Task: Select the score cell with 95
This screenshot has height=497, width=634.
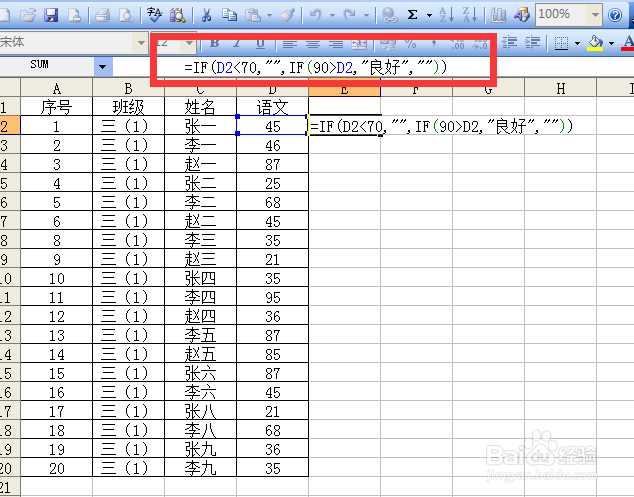Action: pyautogui.click(x=272, y=297)
